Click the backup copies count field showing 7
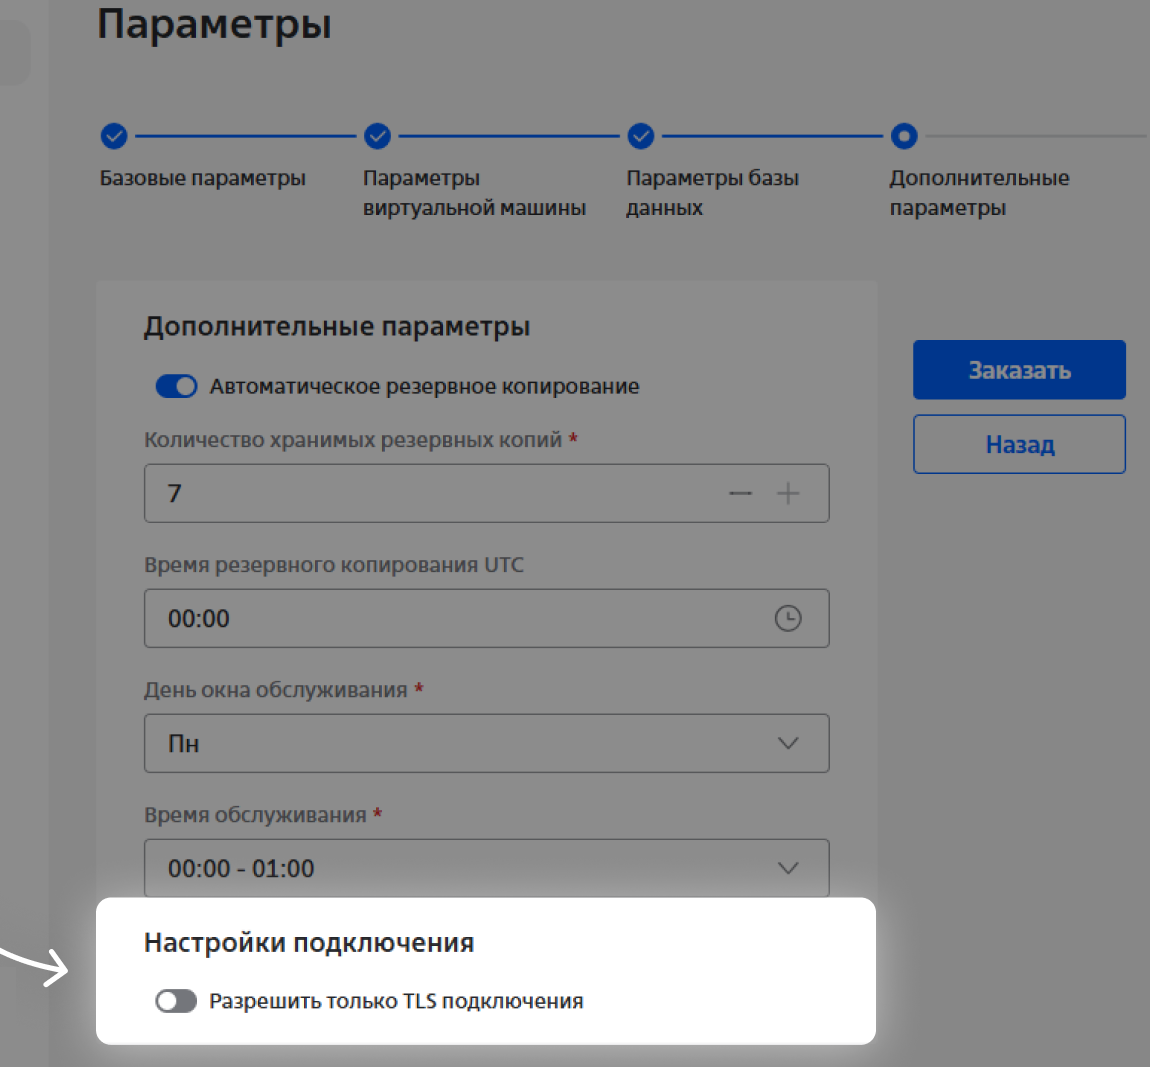This screenshot has width=1150, height=1067. [430, 494]
